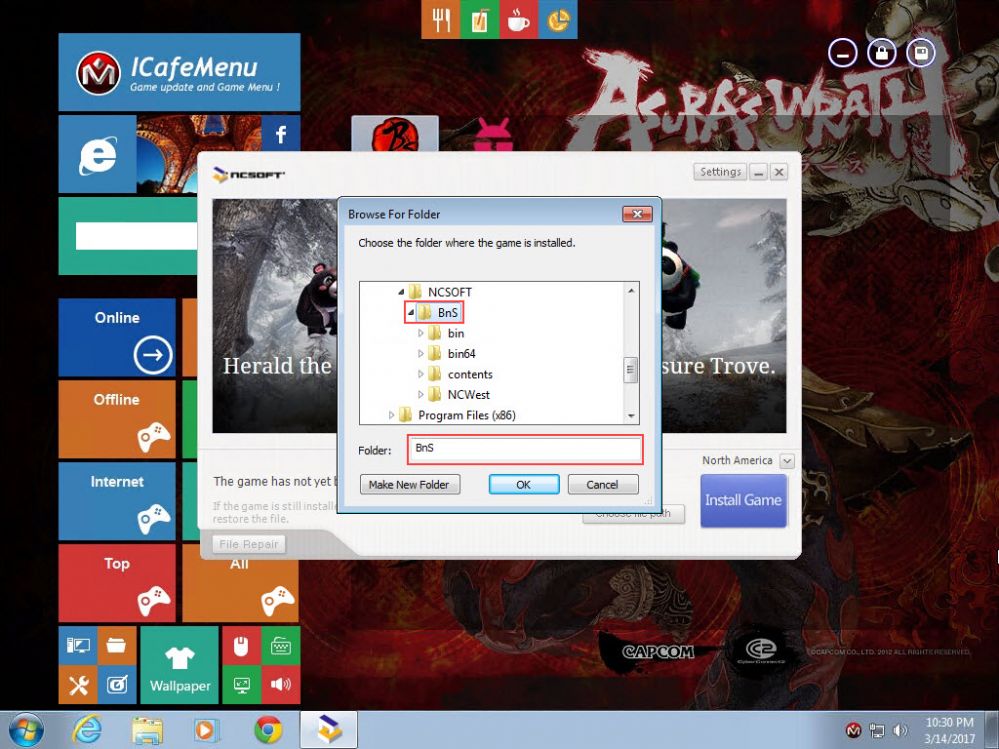
Task: Open the juice drink tile
Action: (479, 19)
